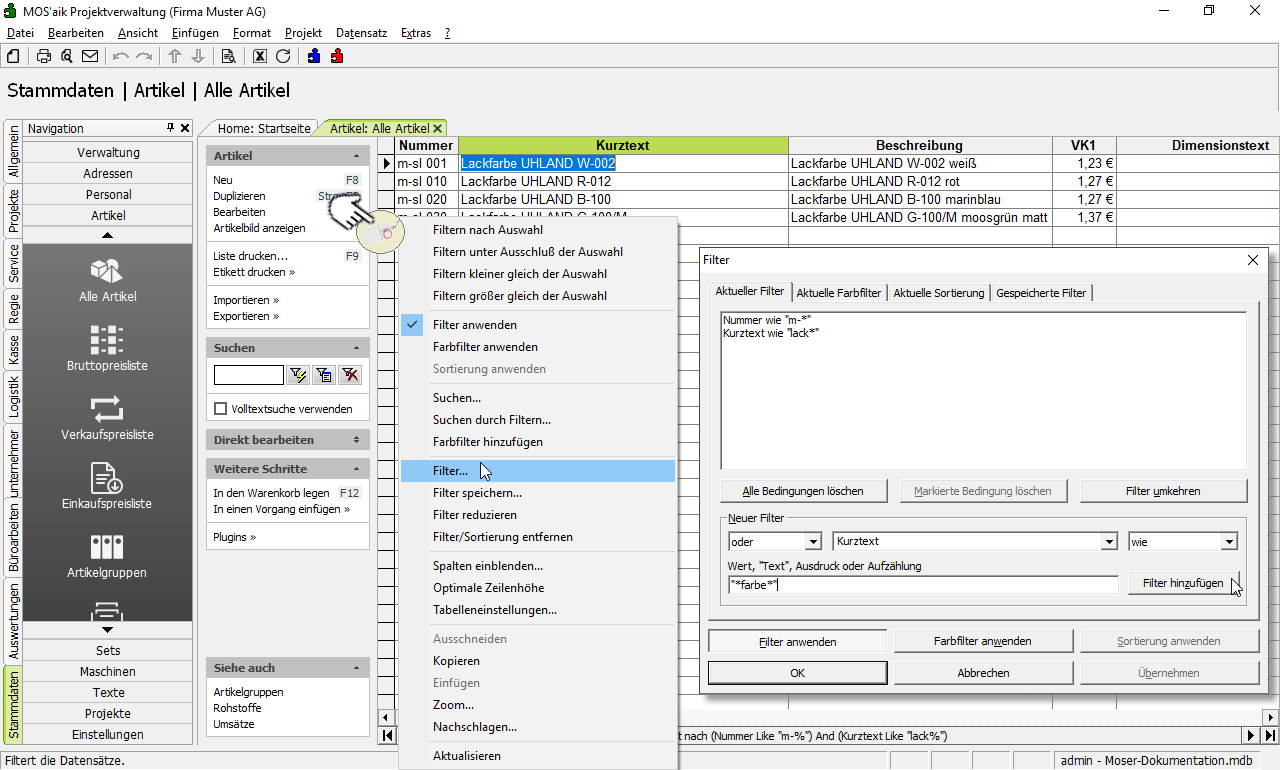Collapse the Suchen panel section
The image size is (1280, 770).
tap(357, 348)
